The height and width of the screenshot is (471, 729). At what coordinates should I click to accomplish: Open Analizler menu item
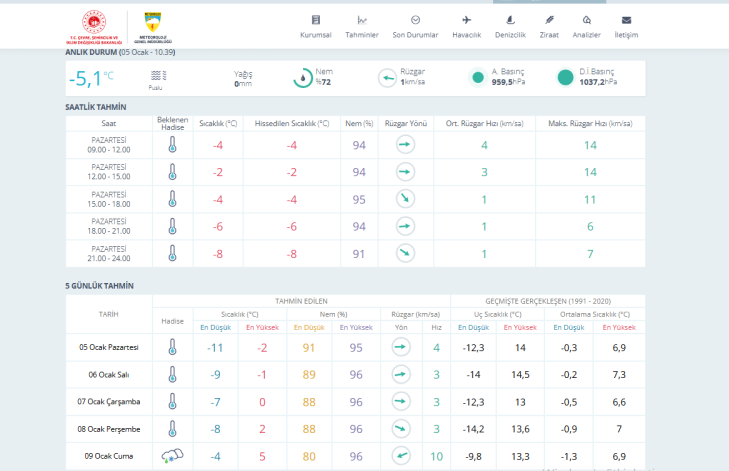pos(586,27)
